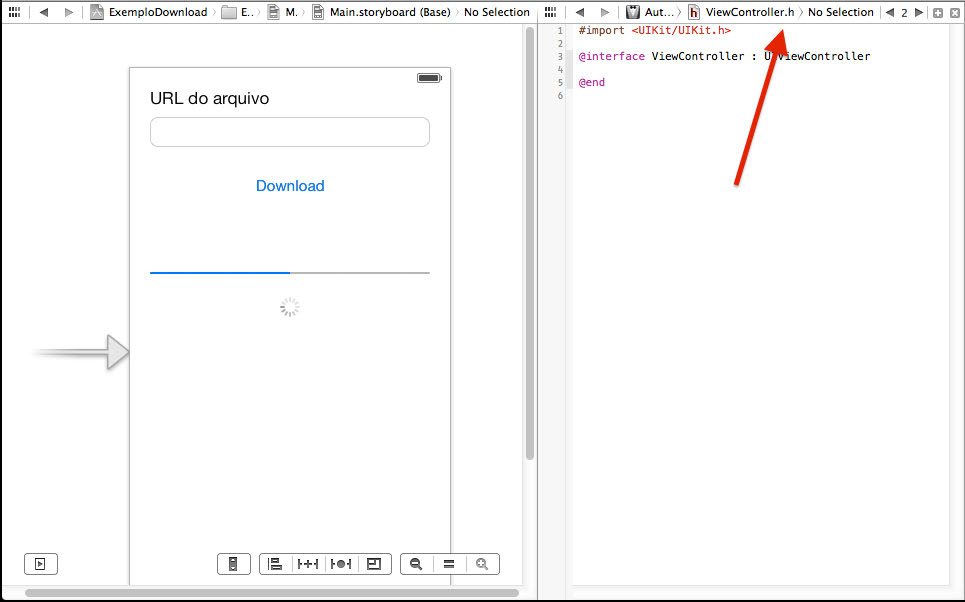Toggle the form factor size button

(x=233, y=564)
